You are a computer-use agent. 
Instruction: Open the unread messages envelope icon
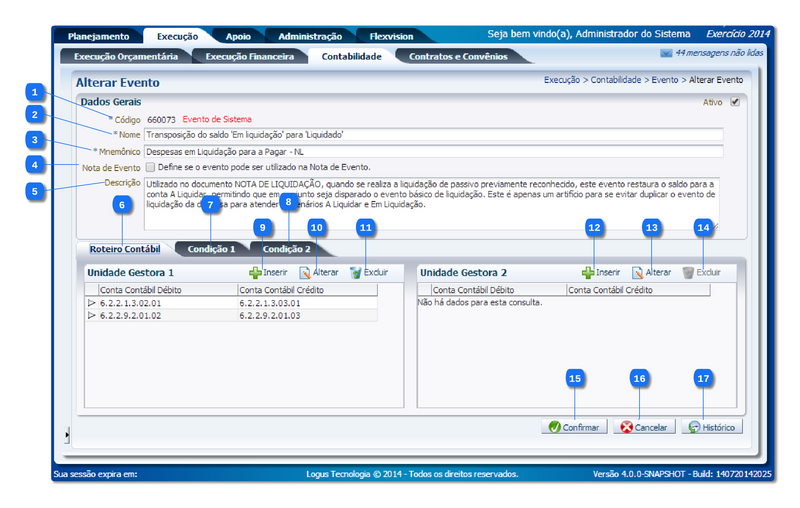click(666, 52)
